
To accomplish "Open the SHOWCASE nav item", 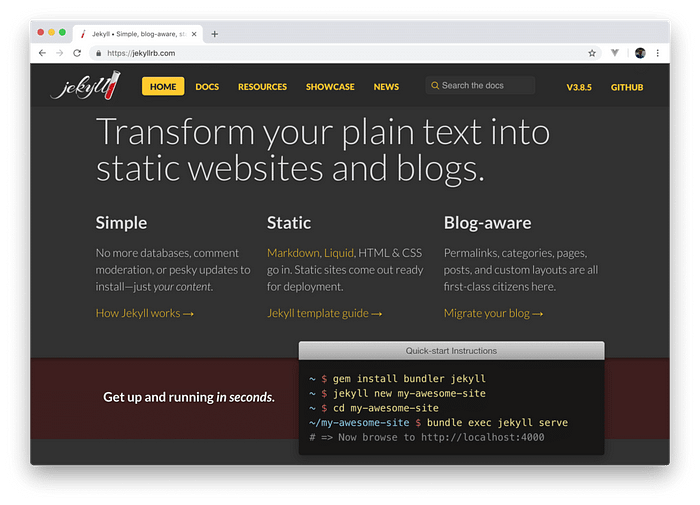I will point(330,87).
